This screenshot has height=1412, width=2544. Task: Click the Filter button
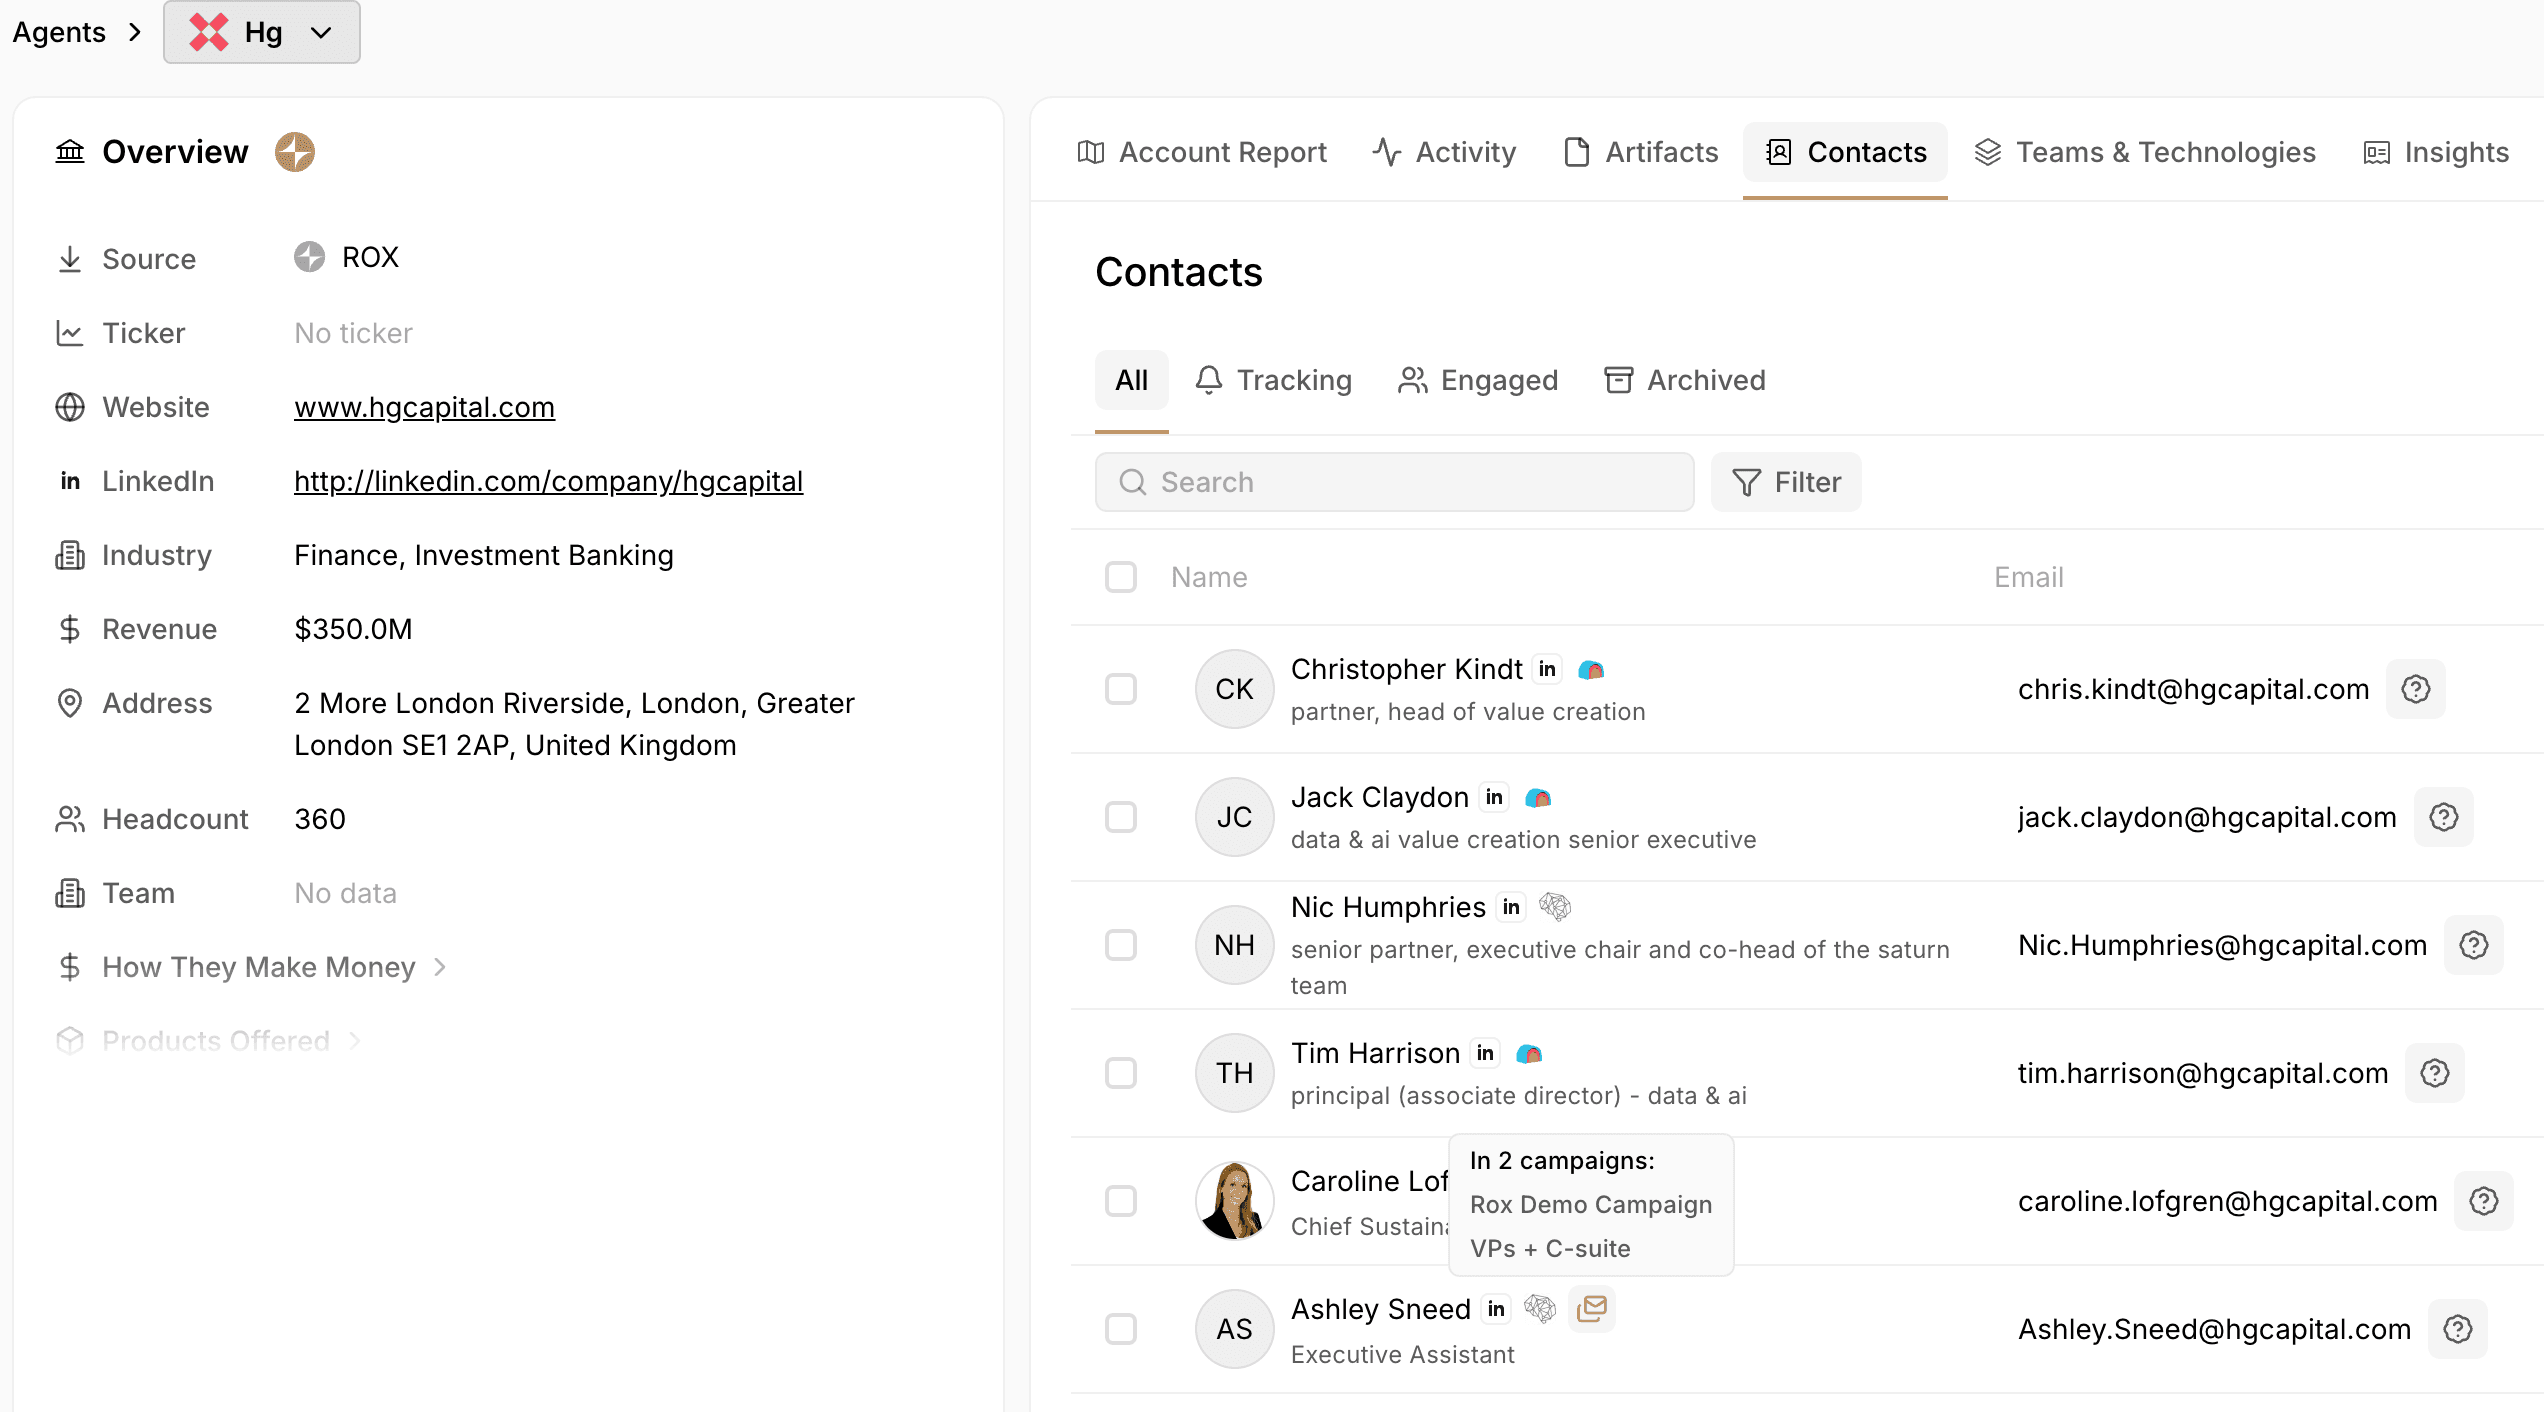[x=1786, y=482]
